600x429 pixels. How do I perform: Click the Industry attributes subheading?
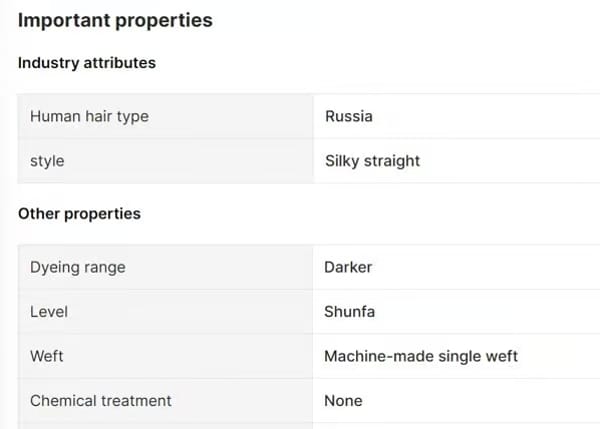pyautogui.click(x=87, y=63)
